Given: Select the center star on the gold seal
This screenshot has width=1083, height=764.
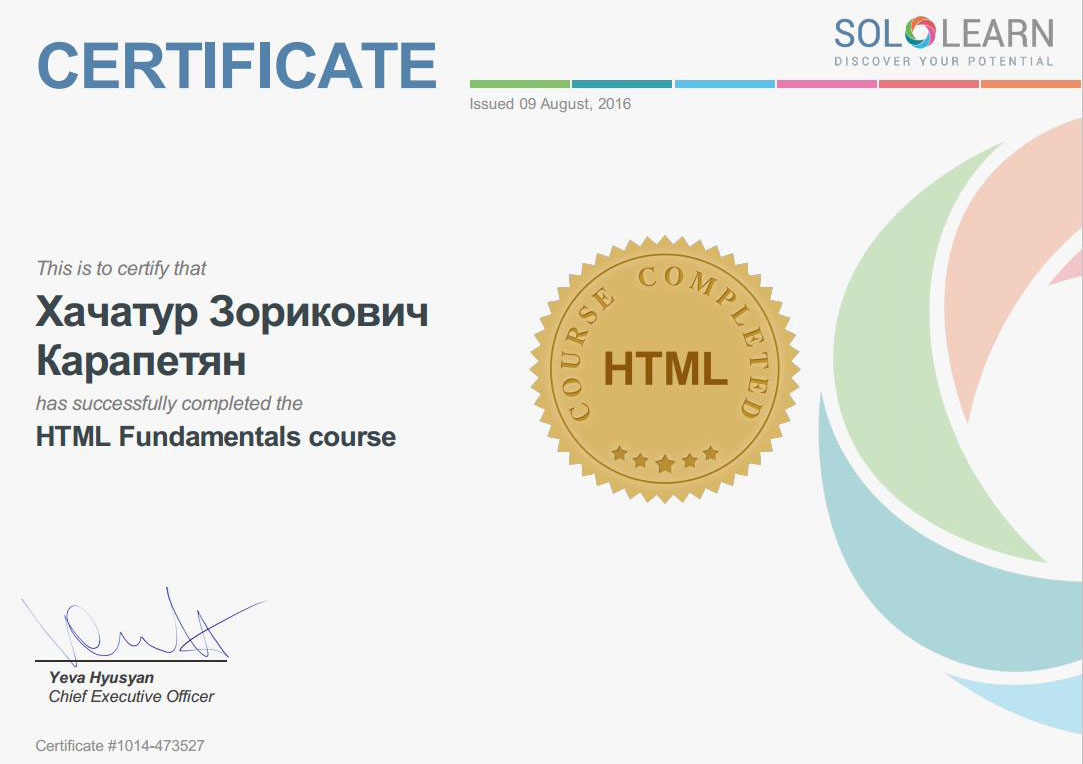Looking at the screenshot, I should pos(665,463).
